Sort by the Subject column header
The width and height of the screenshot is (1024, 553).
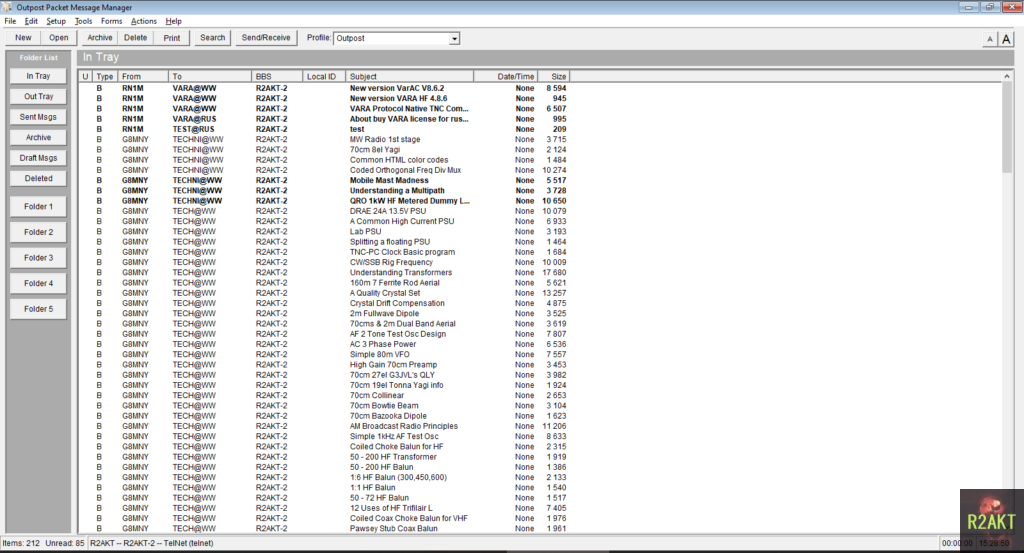409,76
